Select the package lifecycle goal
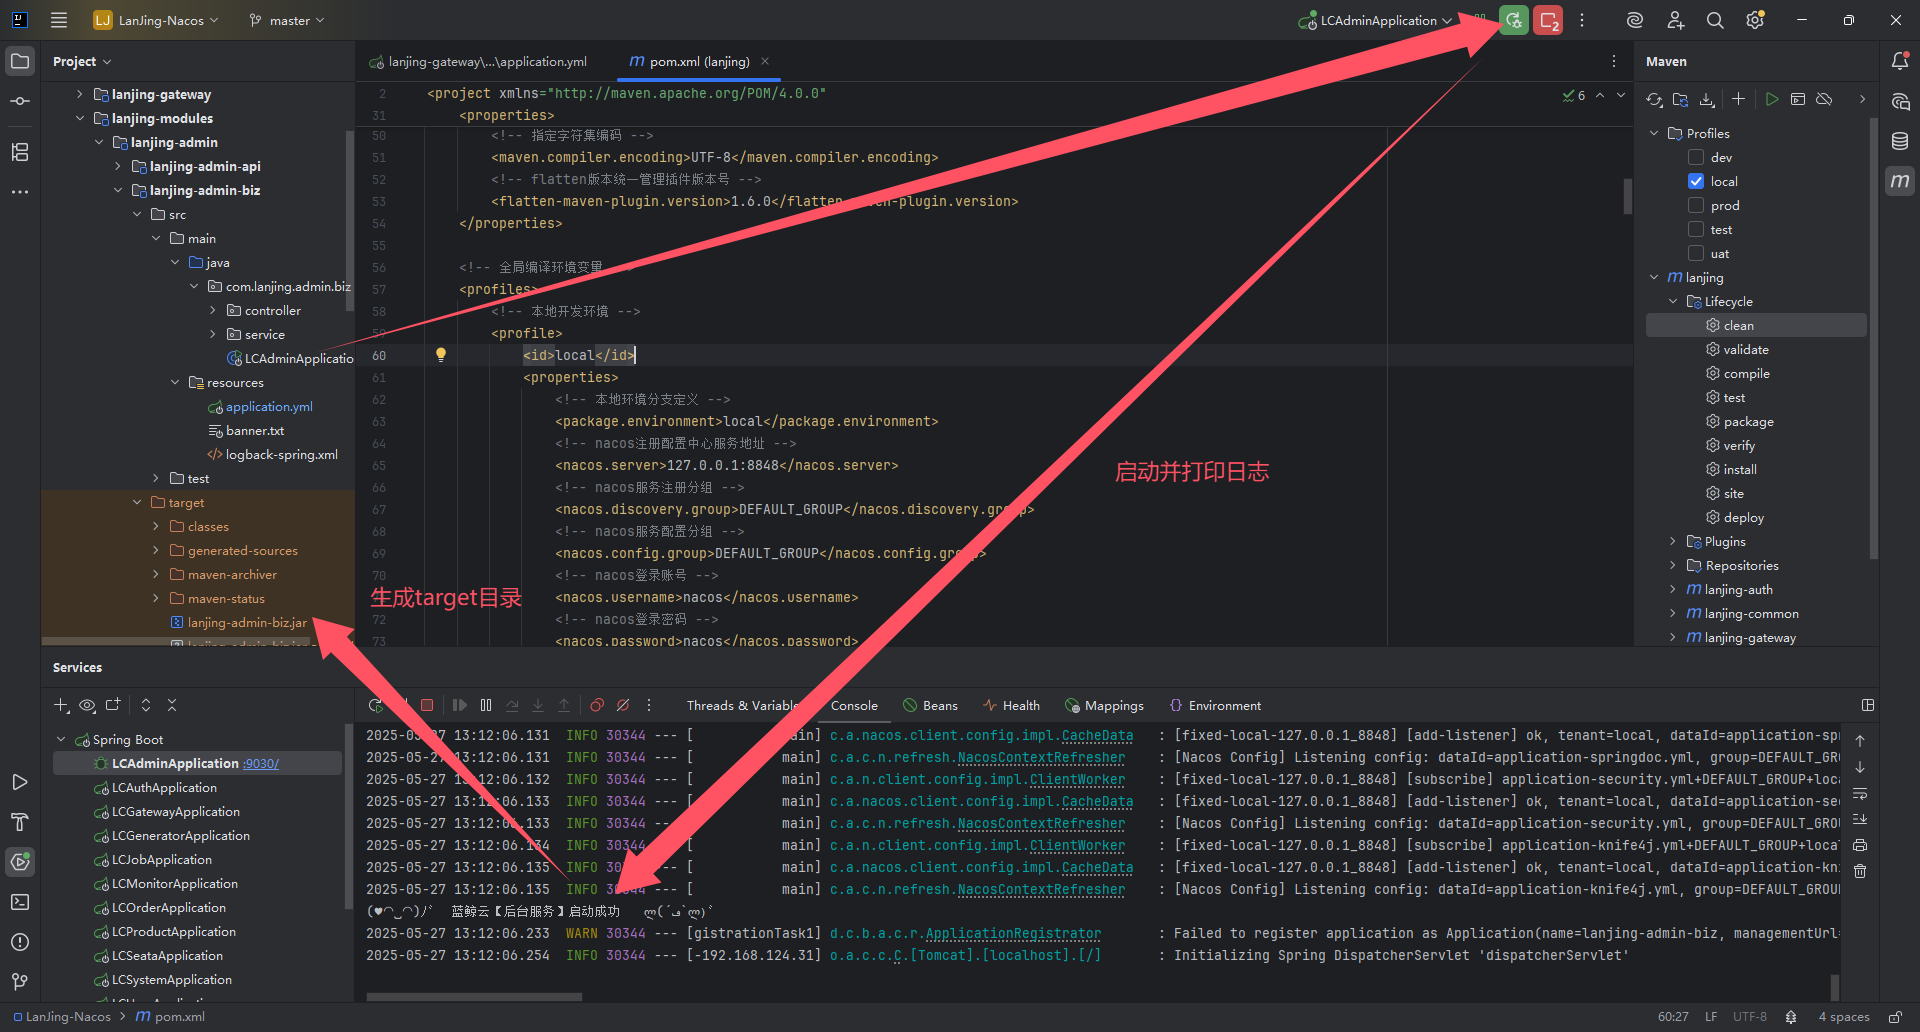 1748,421
